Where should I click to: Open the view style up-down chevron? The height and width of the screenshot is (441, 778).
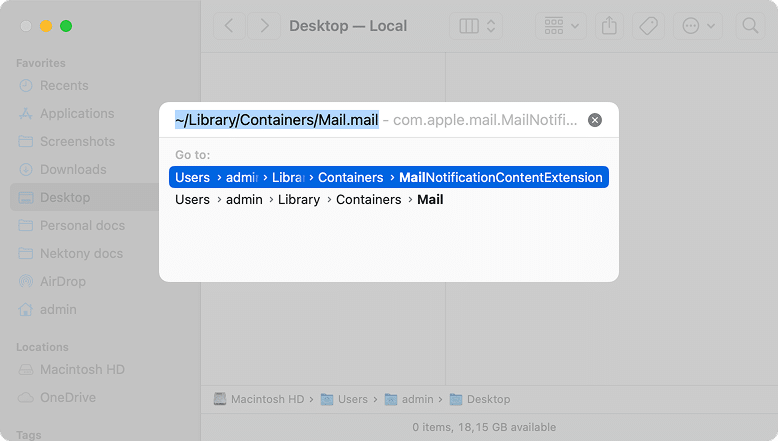click(x=491, y=26)
